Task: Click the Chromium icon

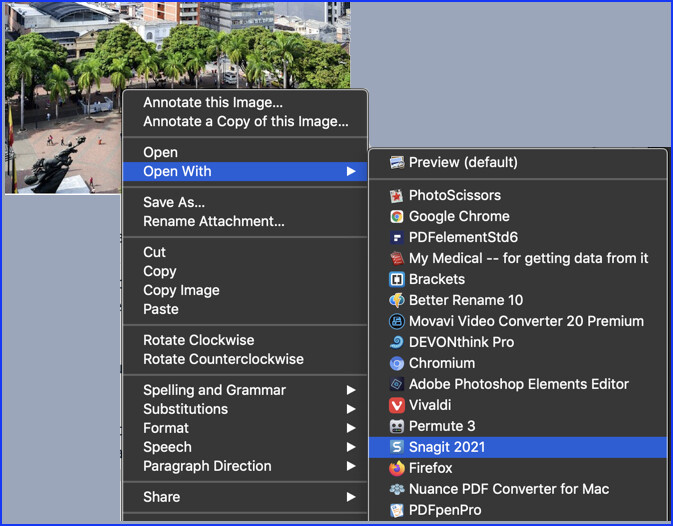Action: (397, 363)
